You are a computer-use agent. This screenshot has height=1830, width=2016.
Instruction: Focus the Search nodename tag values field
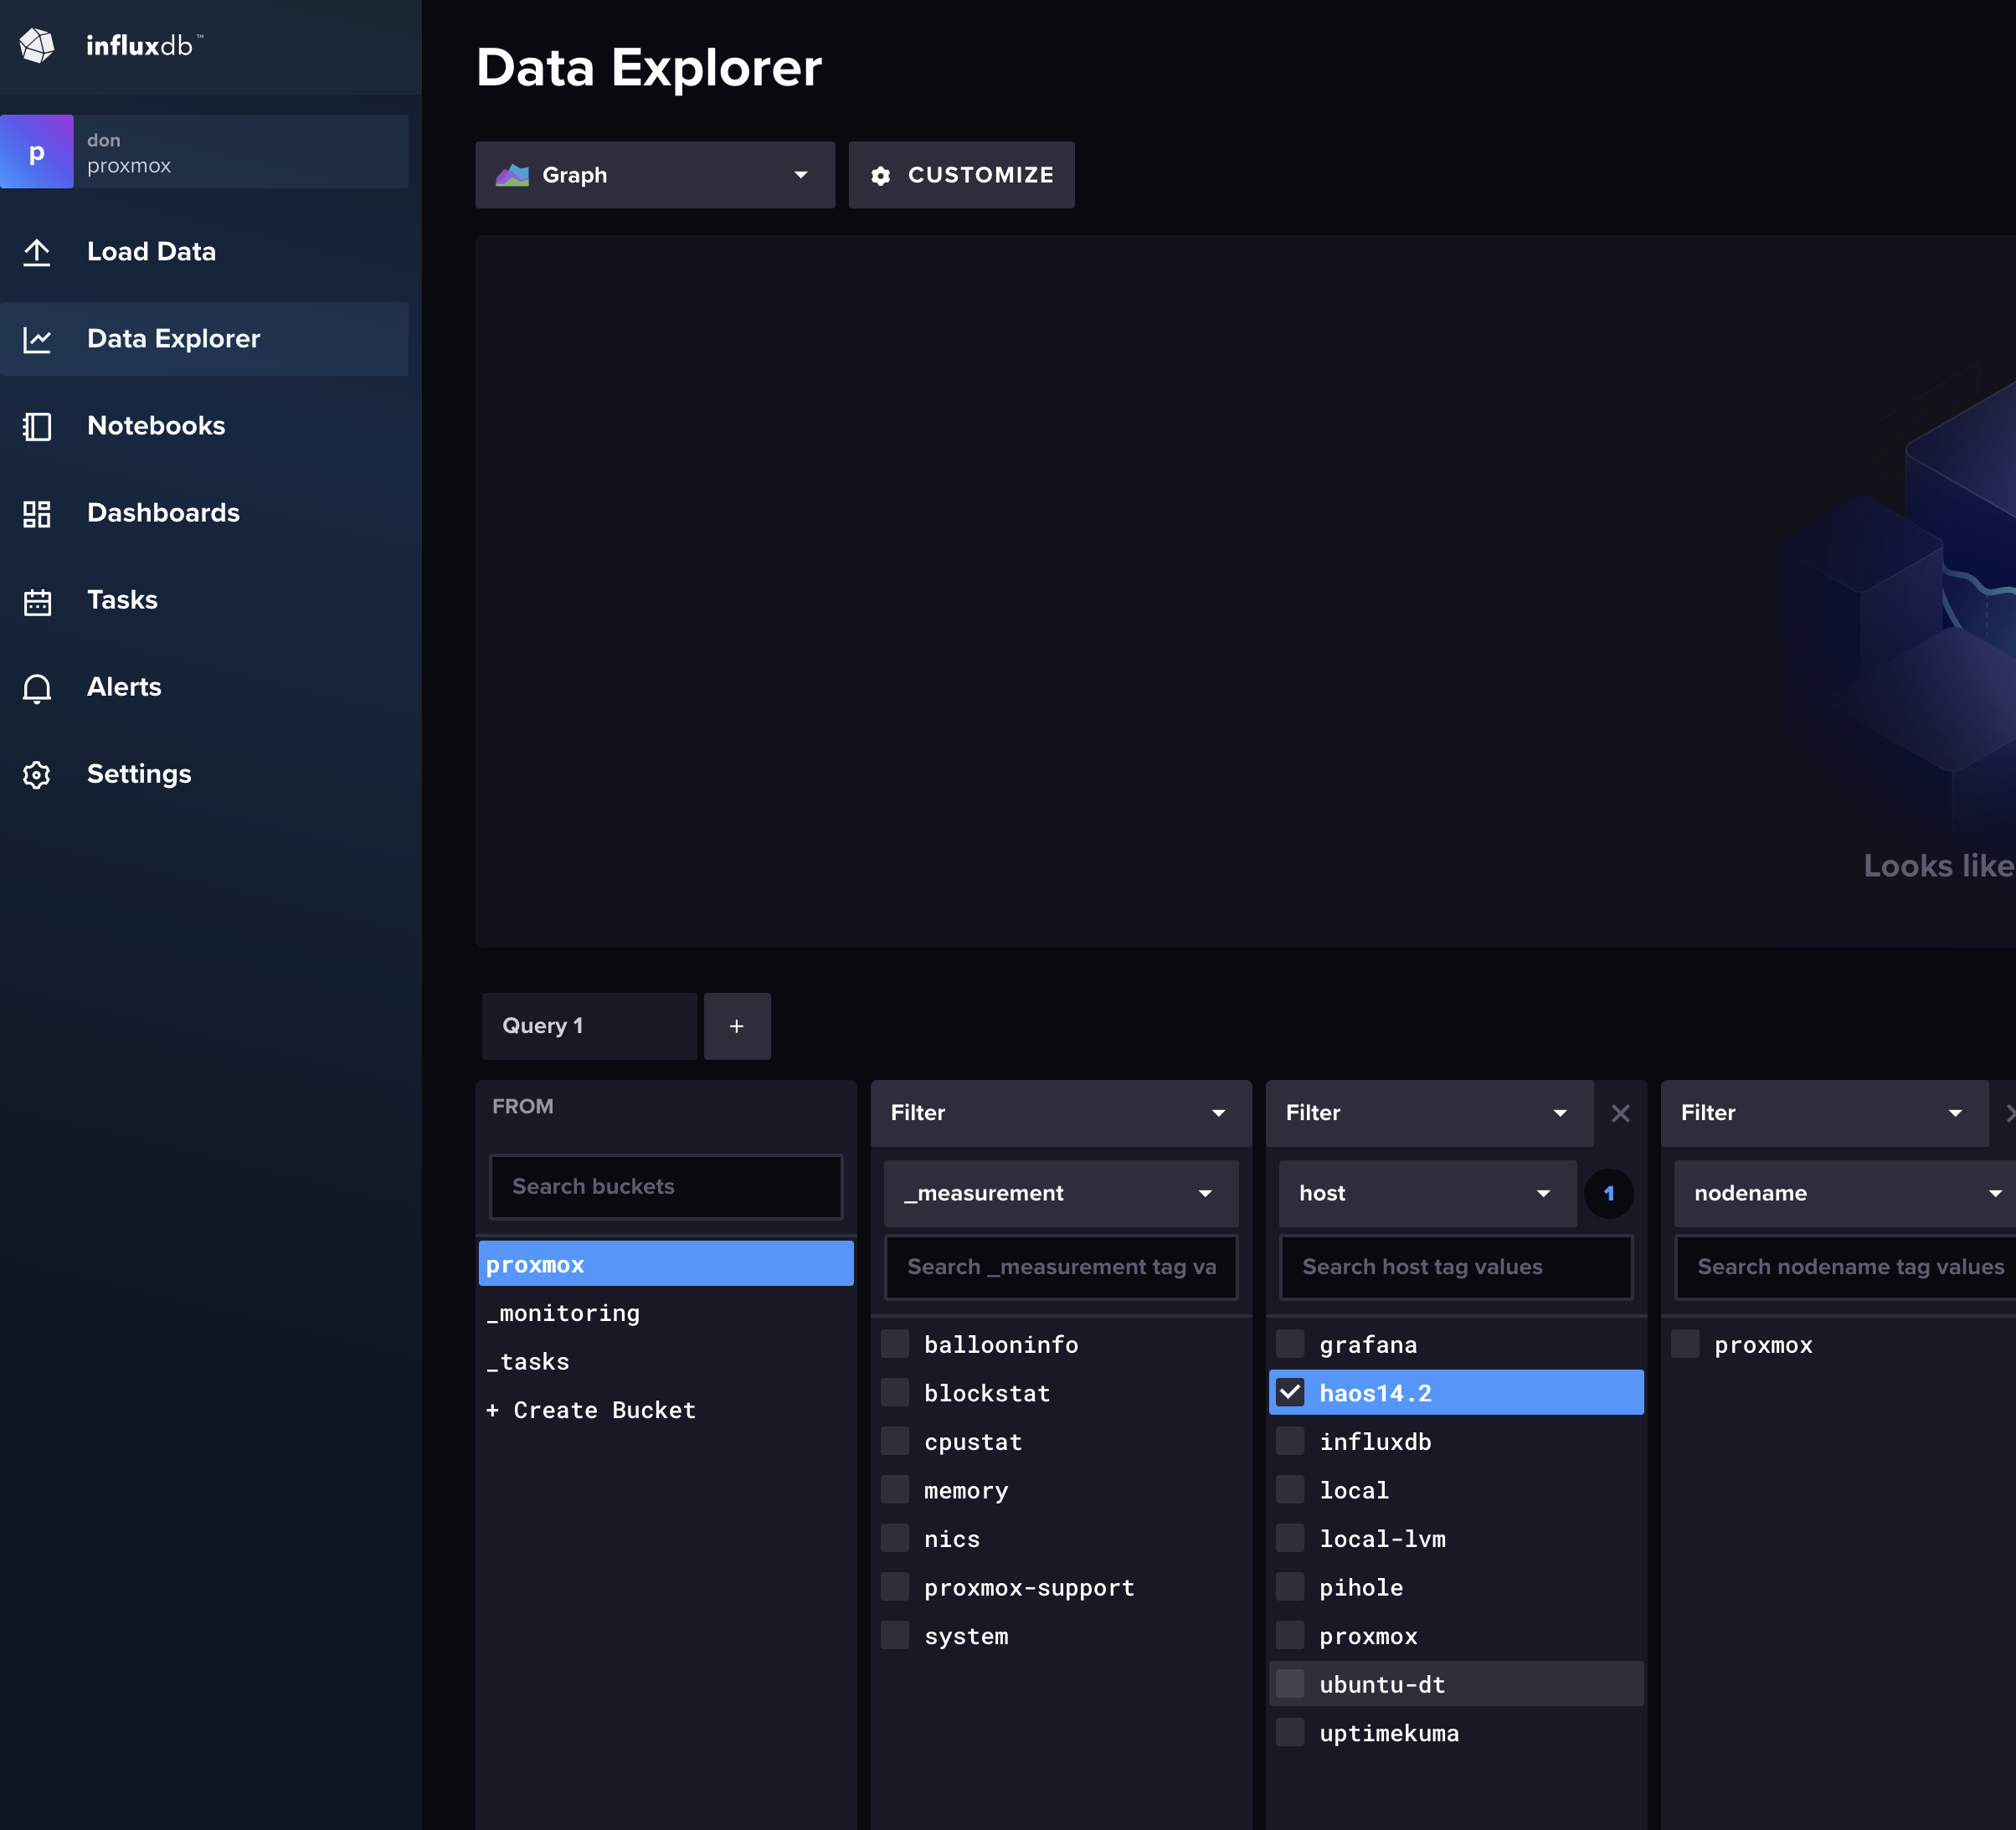pos(1847,1267)
